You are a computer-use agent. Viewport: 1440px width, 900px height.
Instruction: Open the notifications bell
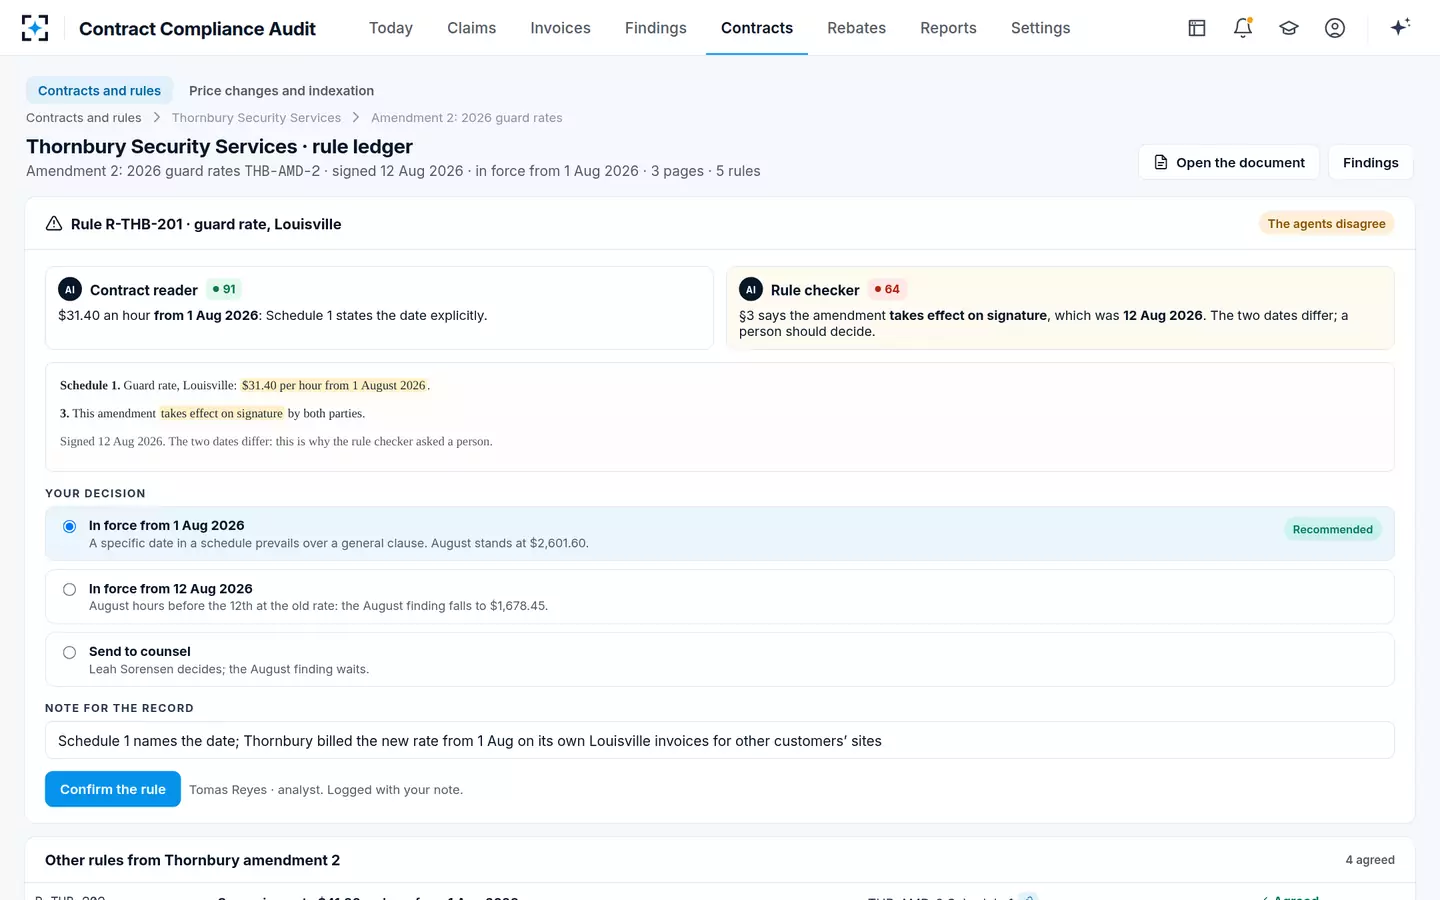[1243, 28]
